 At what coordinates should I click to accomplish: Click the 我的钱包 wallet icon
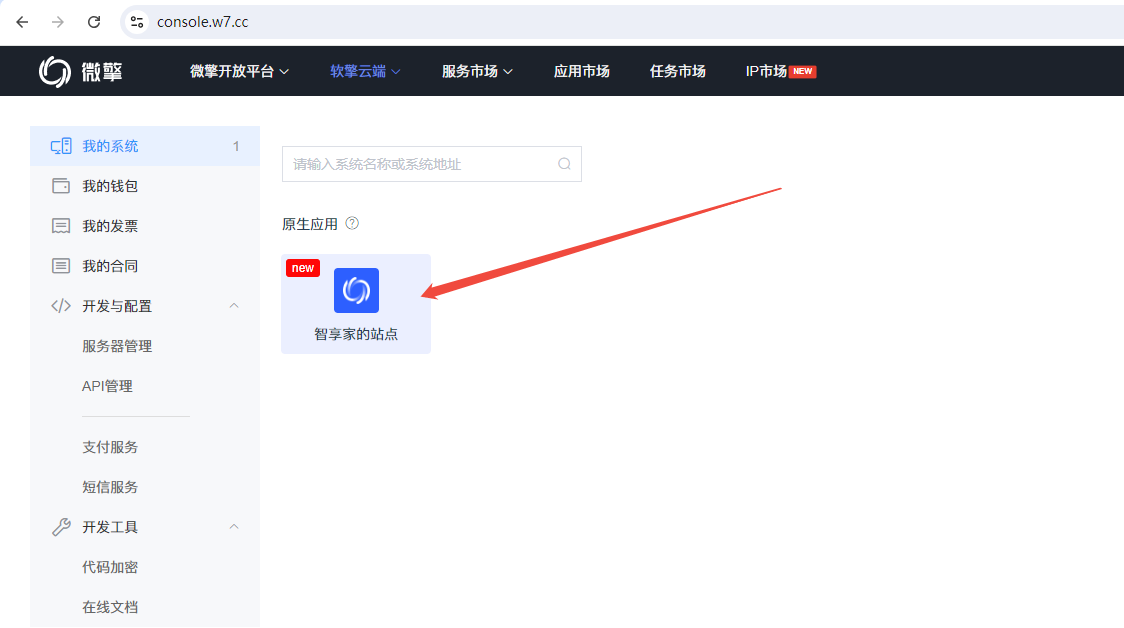(x=61, y=186)
